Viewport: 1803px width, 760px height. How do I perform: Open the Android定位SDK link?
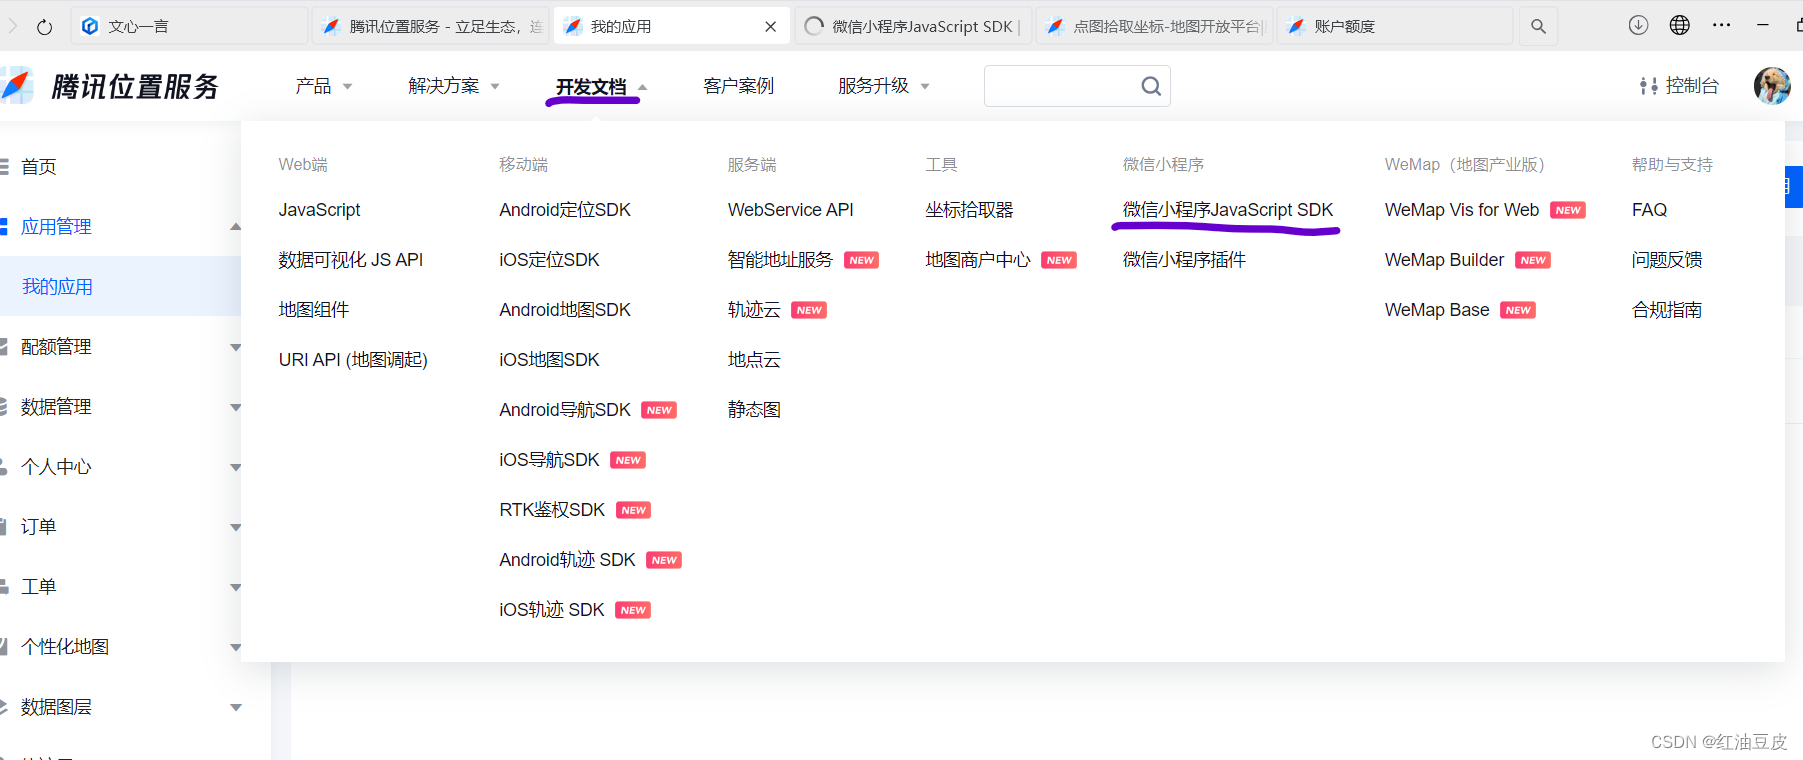tap(565, 210)
